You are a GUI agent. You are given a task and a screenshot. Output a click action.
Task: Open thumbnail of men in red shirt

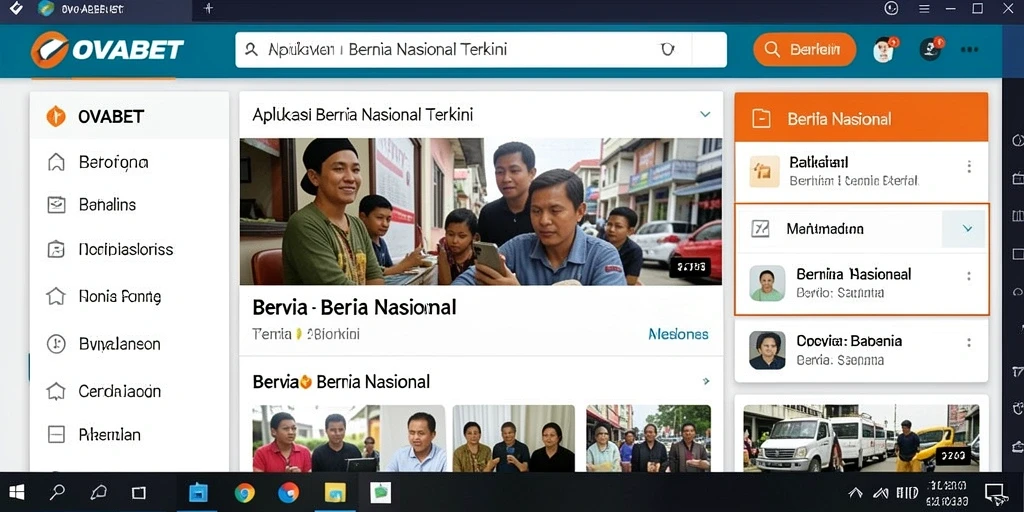click(349, 438)
